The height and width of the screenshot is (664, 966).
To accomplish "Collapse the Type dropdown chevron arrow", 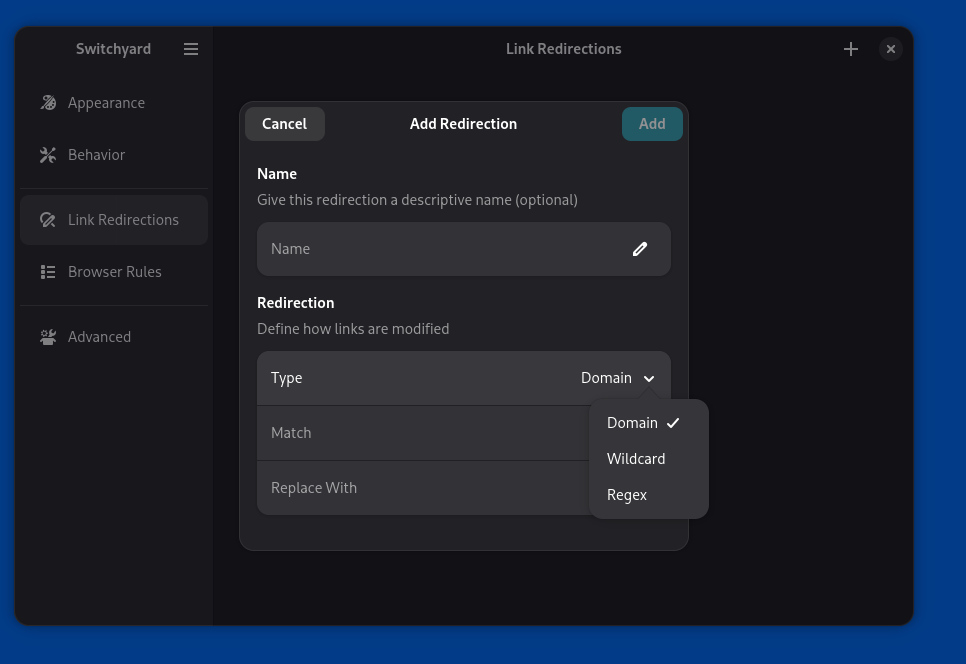I will [x=649, y=379].
